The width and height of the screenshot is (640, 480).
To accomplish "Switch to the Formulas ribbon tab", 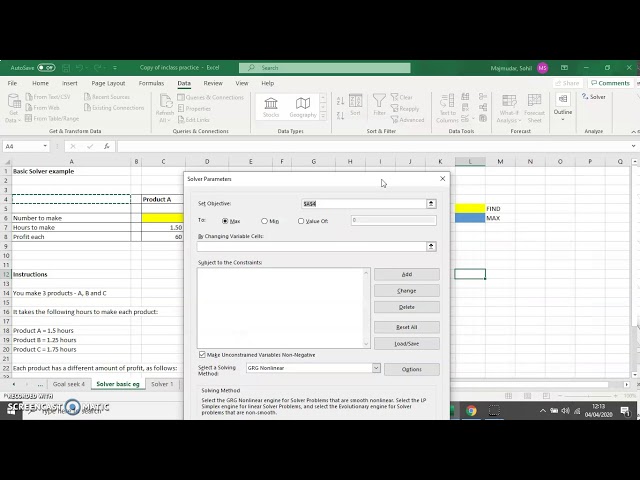I will click(x=151, y=83).
